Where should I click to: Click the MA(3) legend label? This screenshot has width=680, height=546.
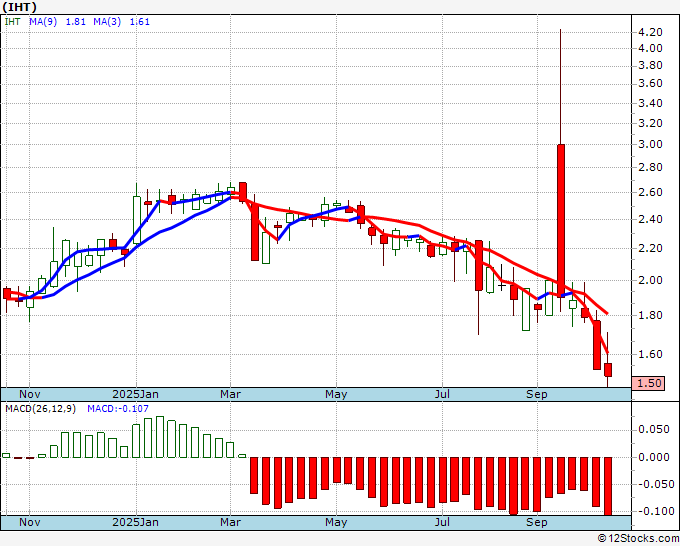107,21
